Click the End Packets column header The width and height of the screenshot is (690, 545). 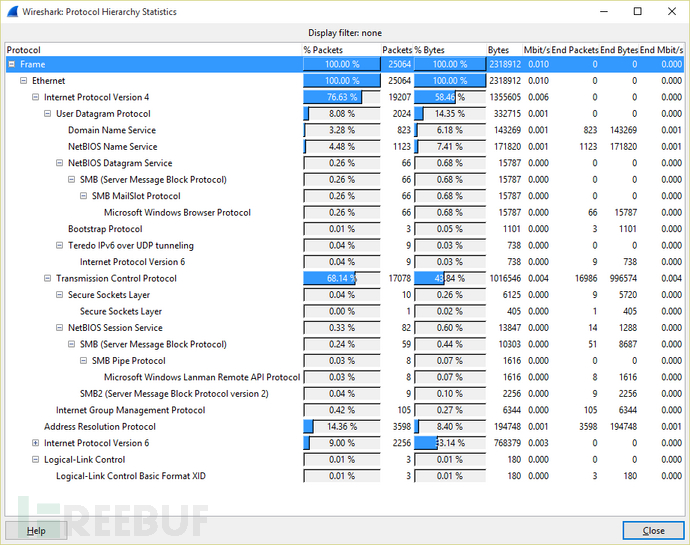pos(575,50)
